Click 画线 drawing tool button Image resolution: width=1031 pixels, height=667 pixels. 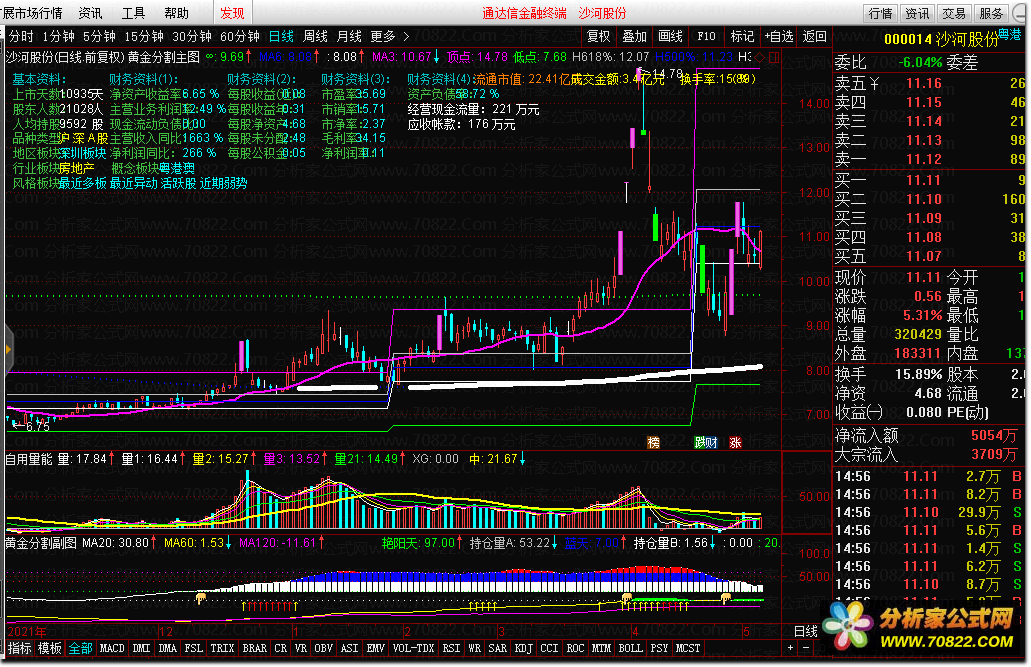(x=670, y=36)
